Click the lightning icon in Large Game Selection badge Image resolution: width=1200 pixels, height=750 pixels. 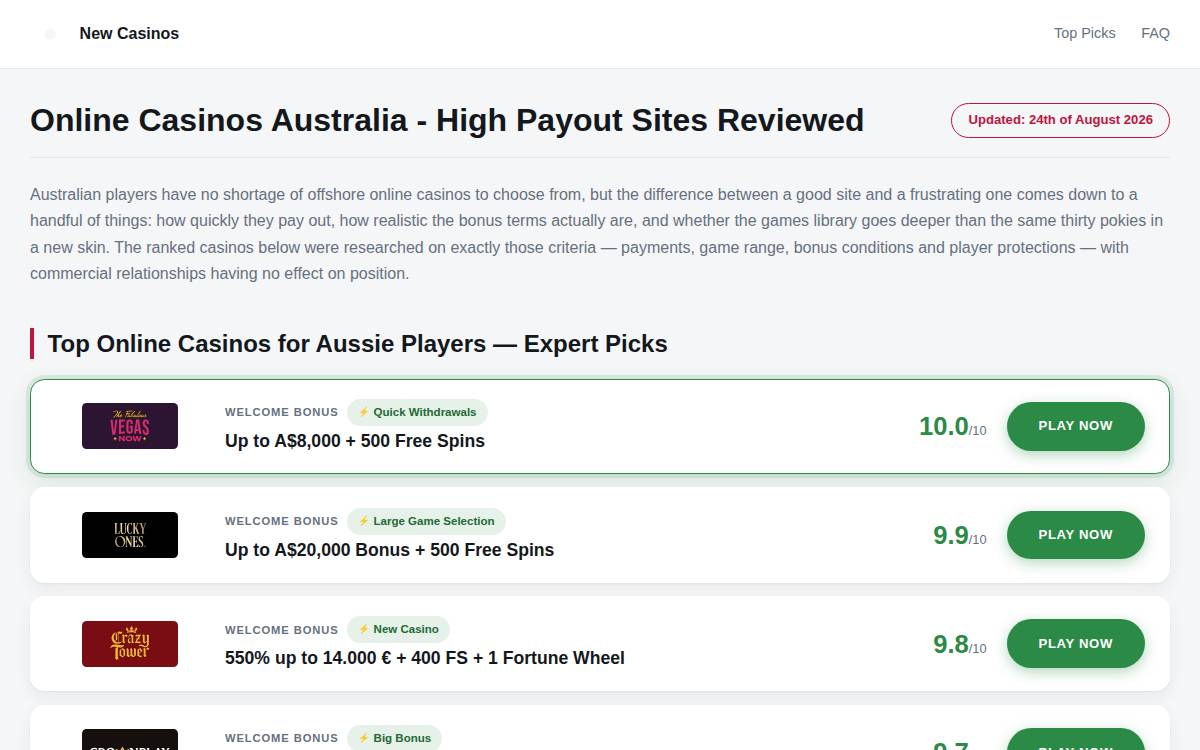(x=364, y=521)
